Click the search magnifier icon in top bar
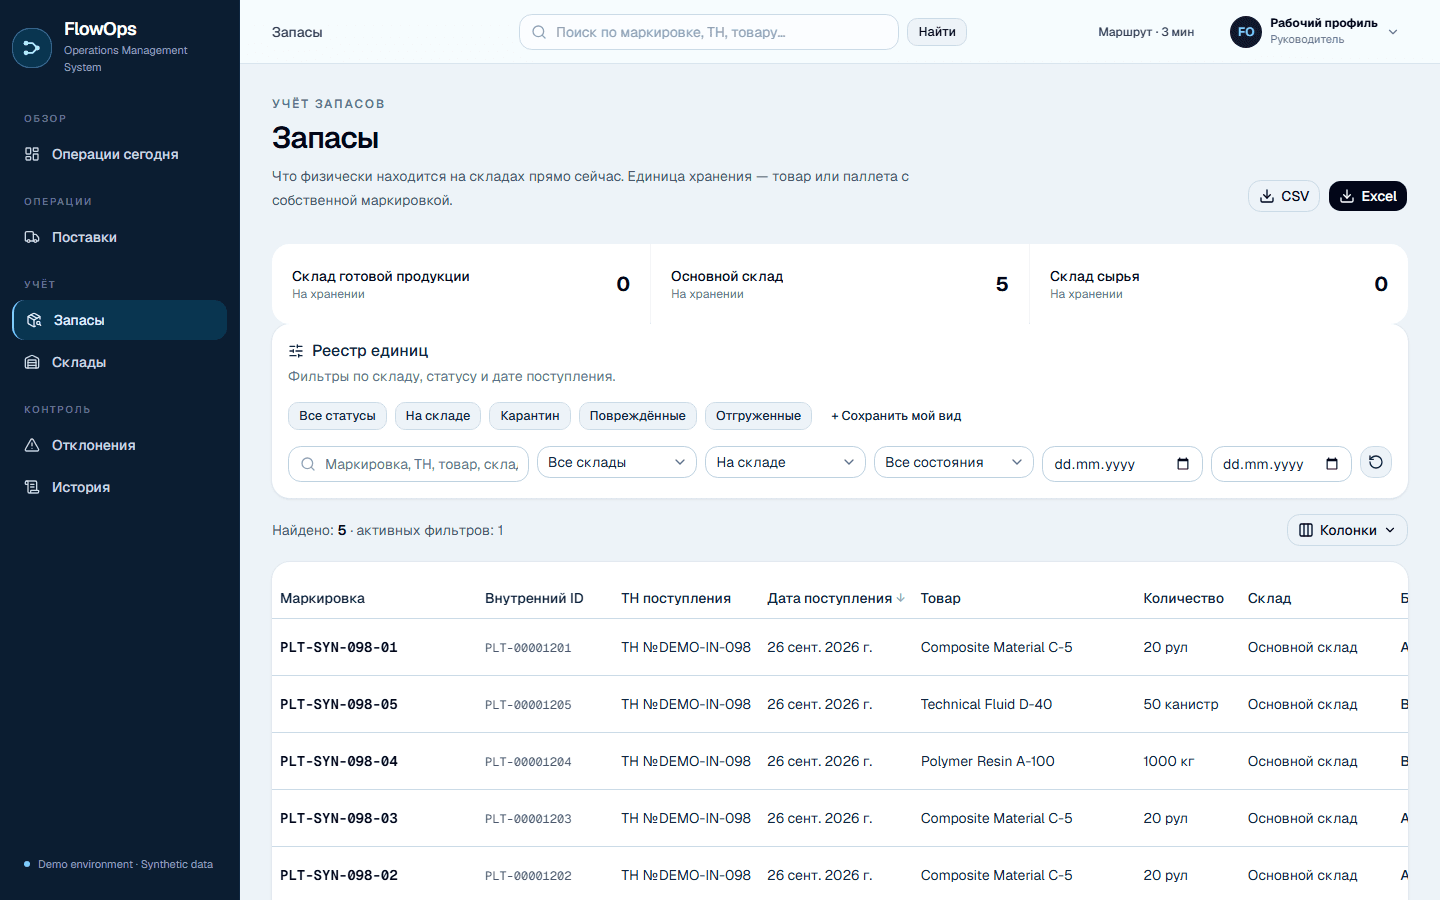The width and height of the screenshot is (1440, 900). (x=539, y=32)
